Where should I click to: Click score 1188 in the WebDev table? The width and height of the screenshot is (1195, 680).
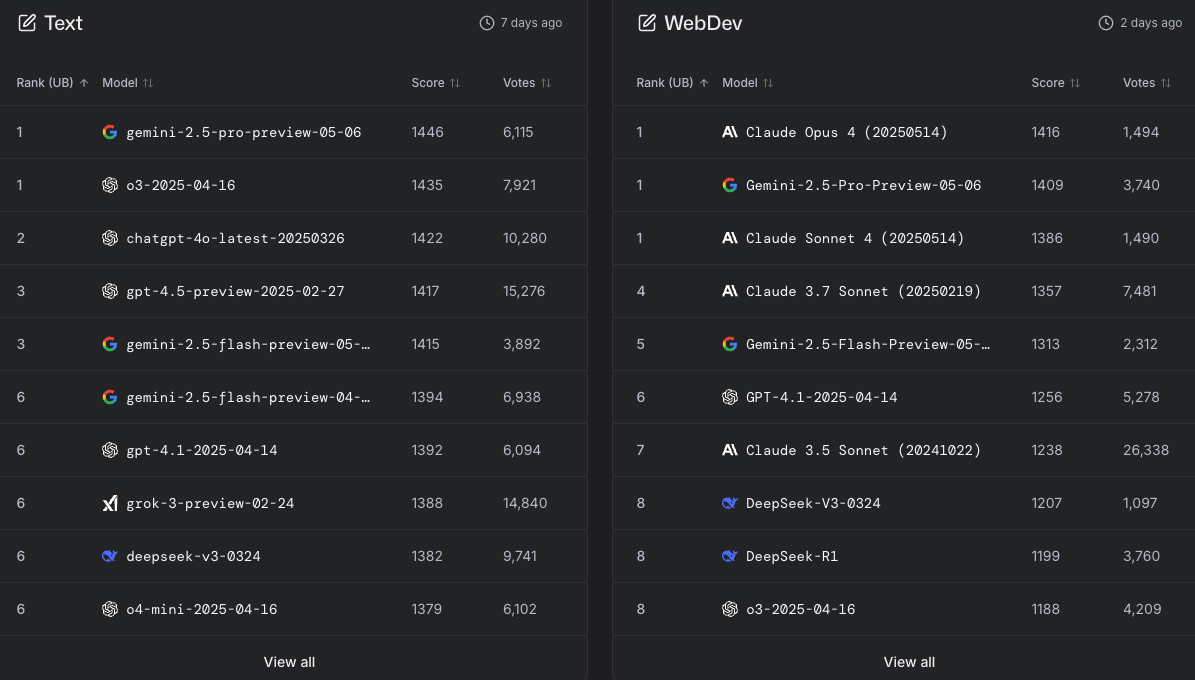click(1046, 609)
